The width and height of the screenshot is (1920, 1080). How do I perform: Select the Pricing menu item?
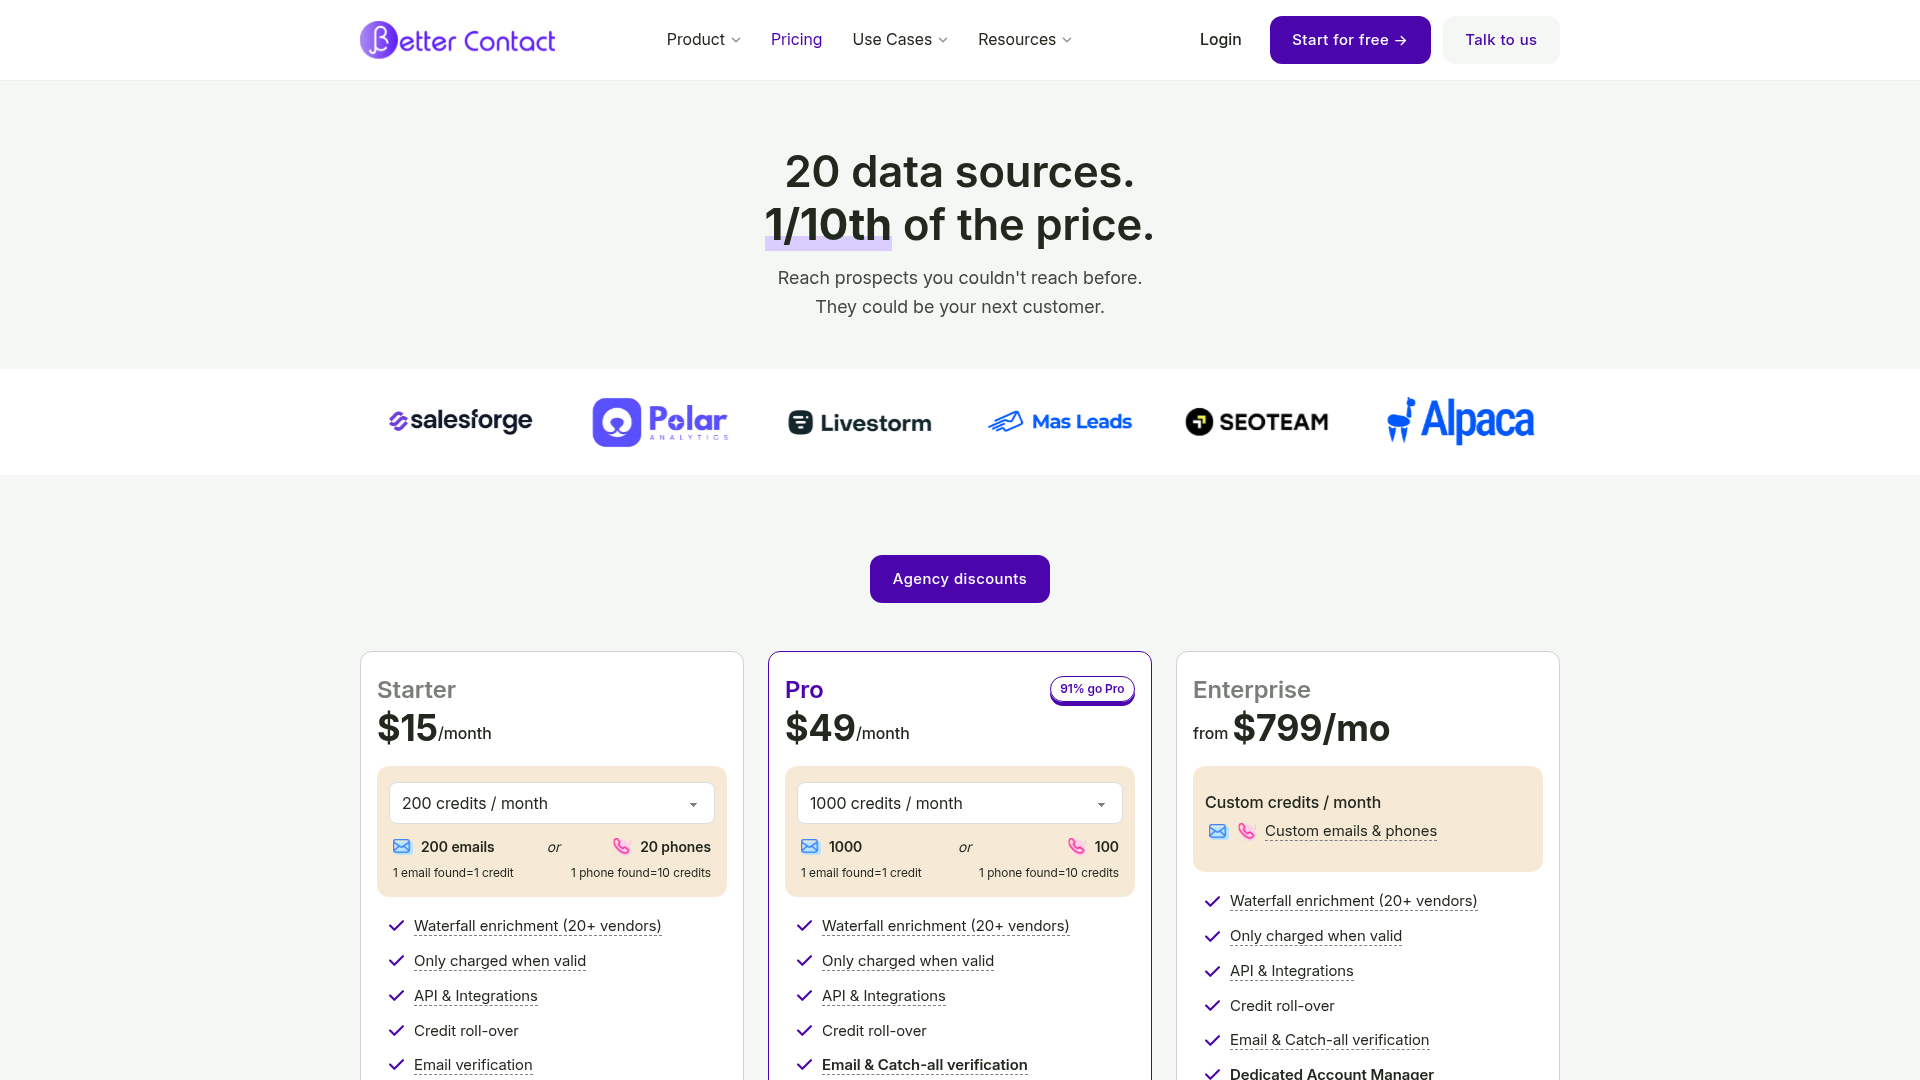[796, 40]
